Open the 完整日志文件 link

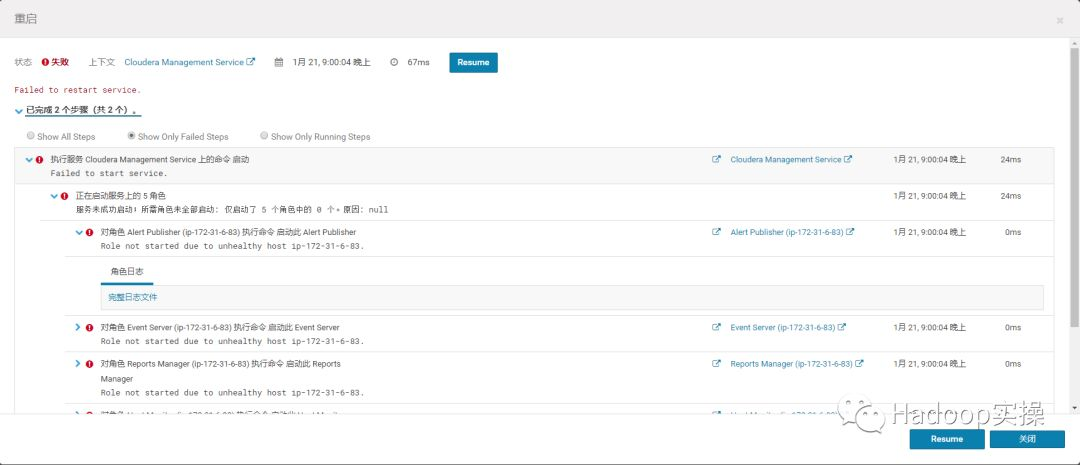(133, 298)
